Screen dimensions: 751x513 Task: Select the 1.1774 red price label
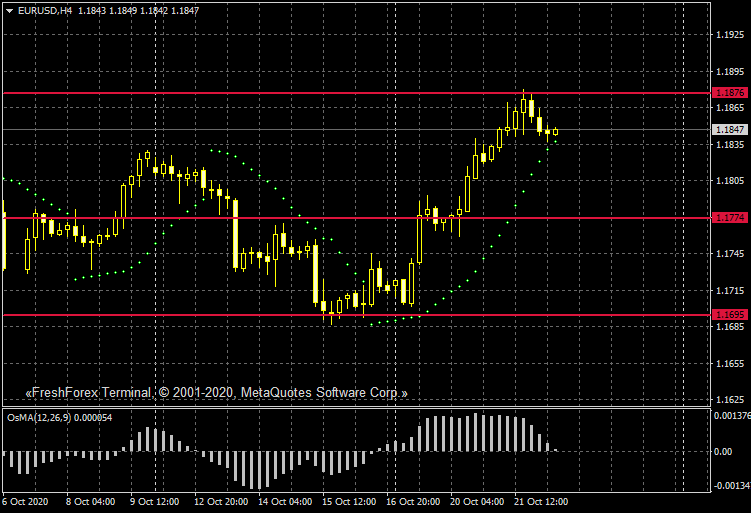(730, 217)
